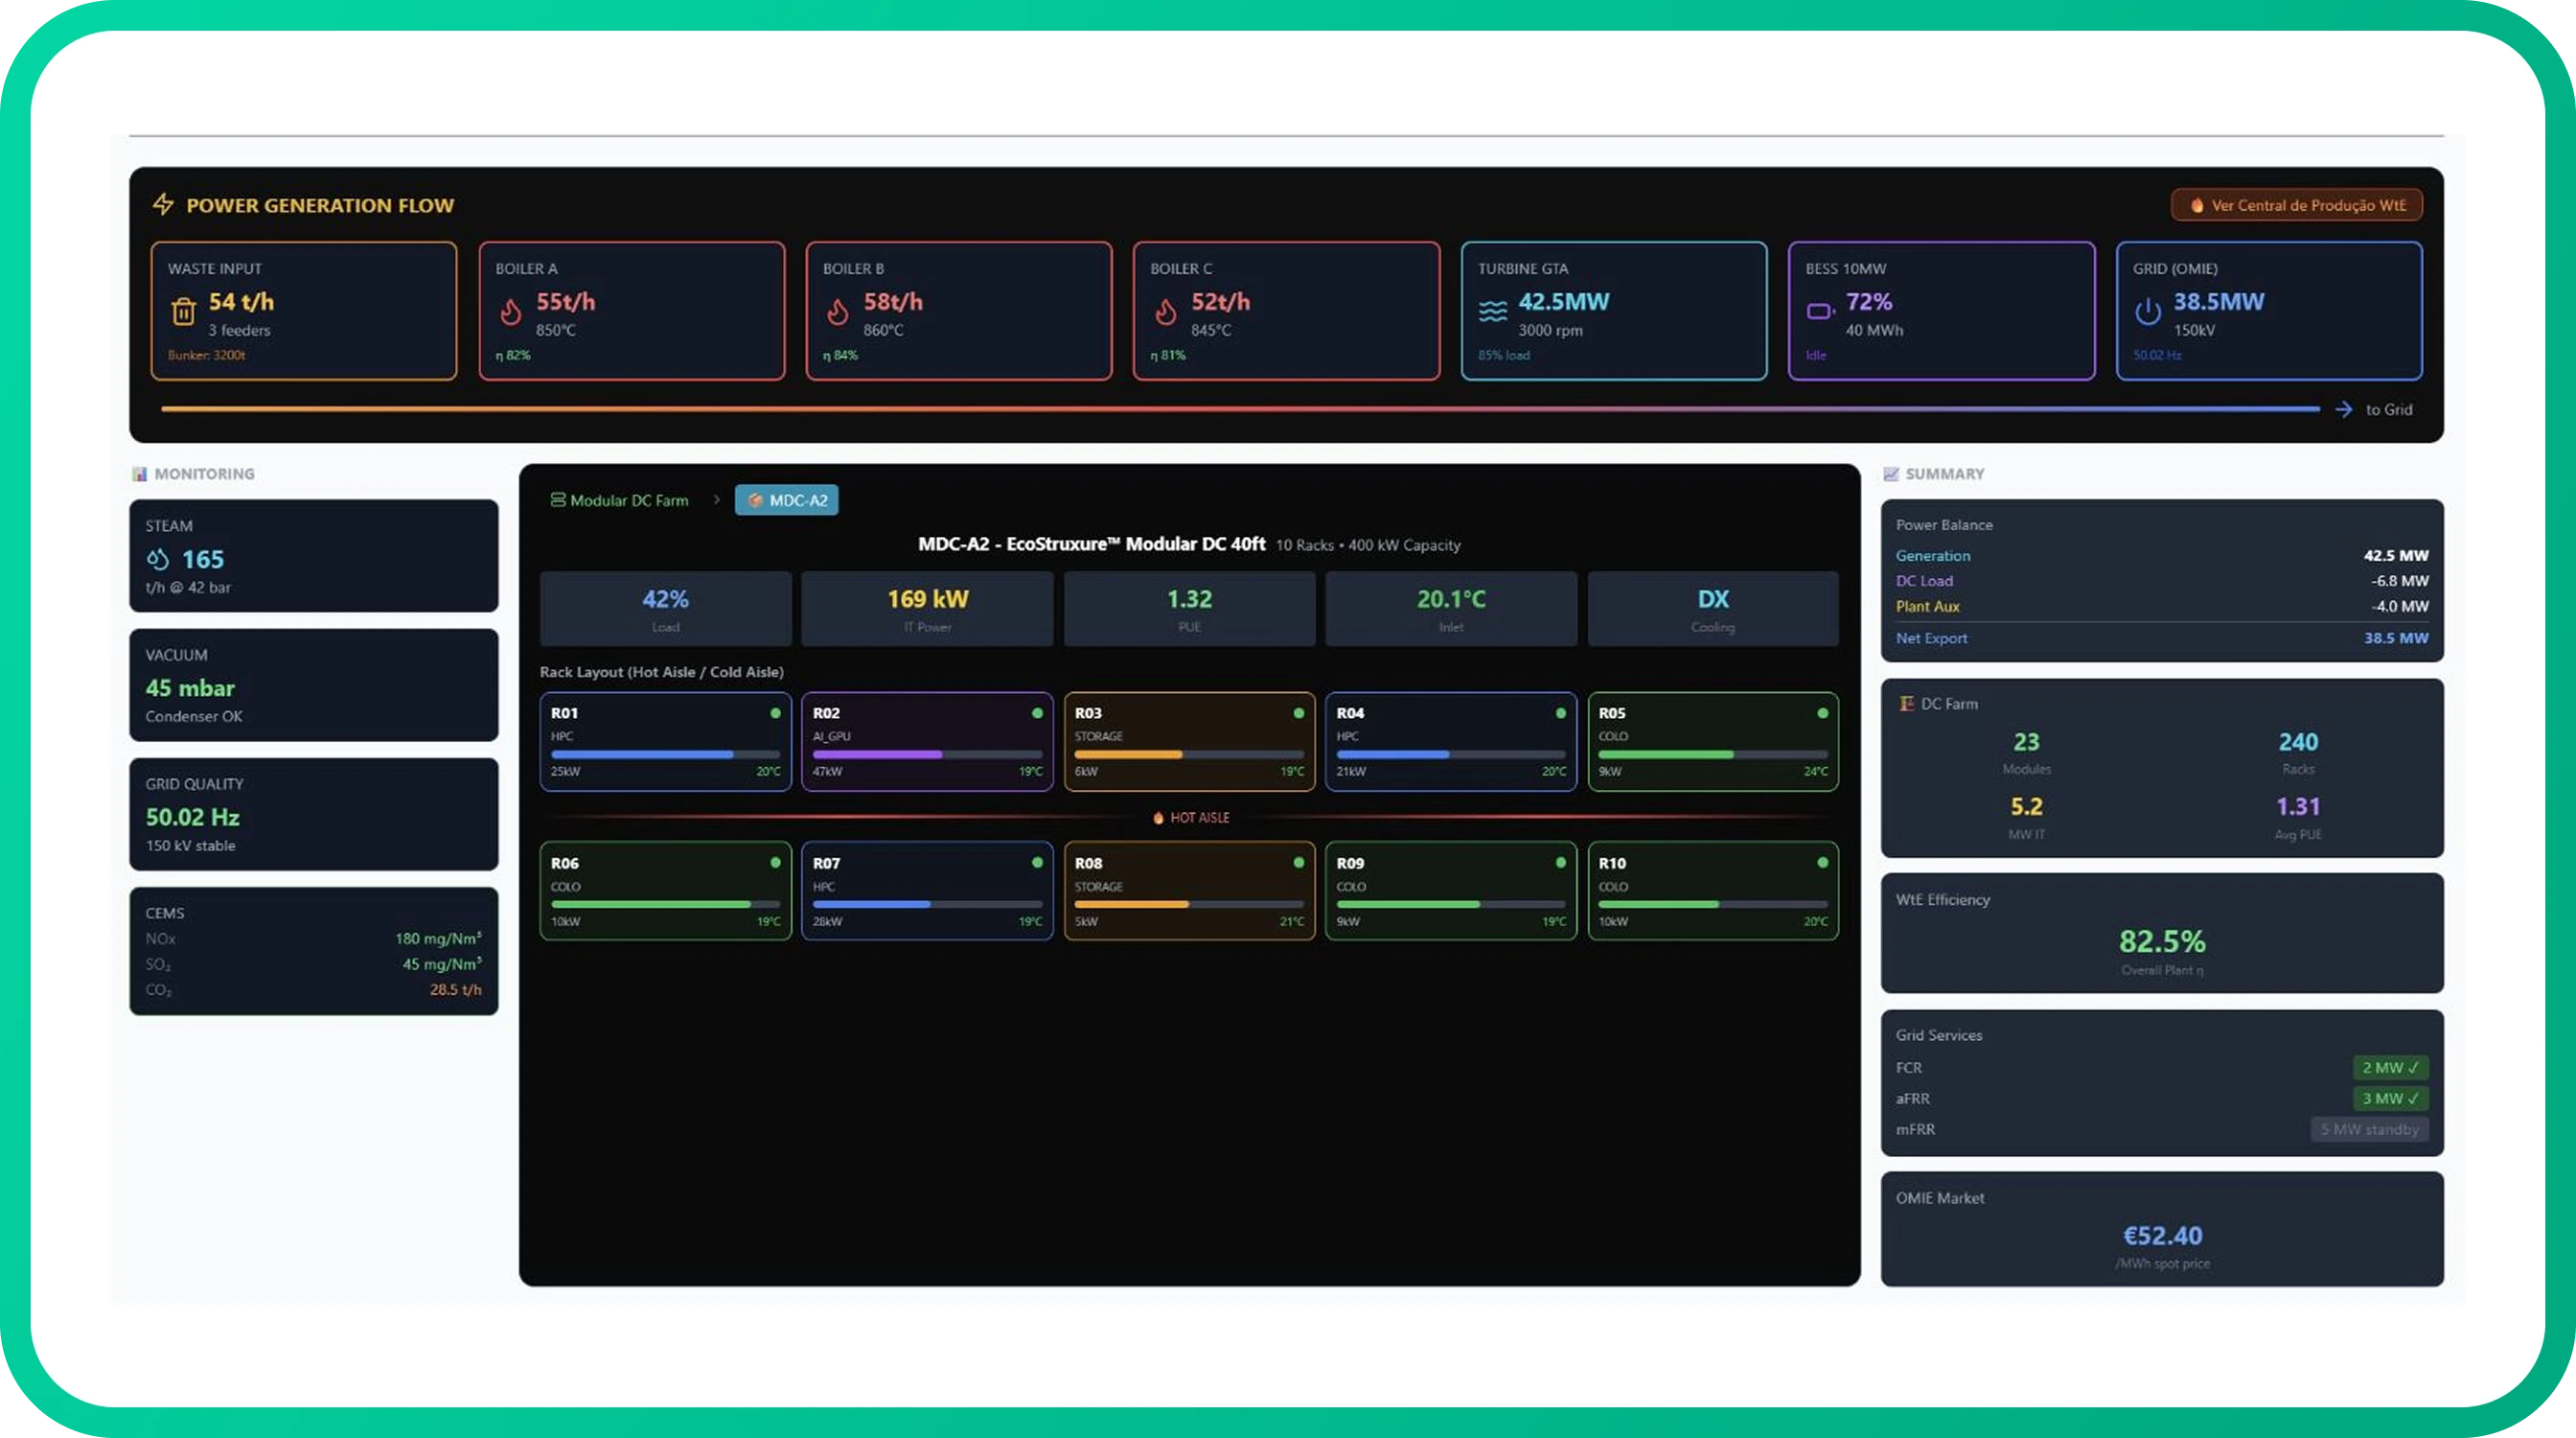This screenshot has width=2576, height=1438.
Task: Click the Boiler C flame icon
Action: coord(1165,312)
